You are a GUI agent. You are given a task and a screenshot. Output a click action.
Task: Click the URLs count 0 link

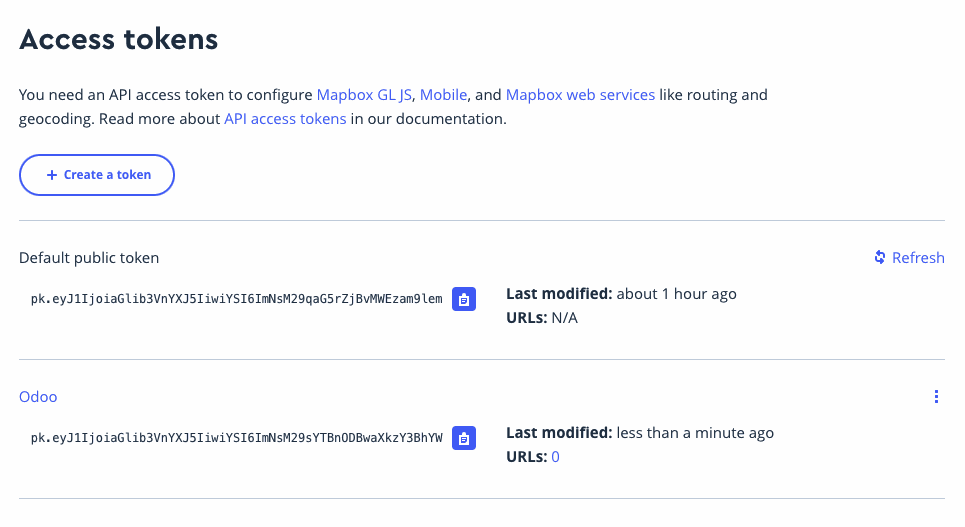click(x=555, y=457)
